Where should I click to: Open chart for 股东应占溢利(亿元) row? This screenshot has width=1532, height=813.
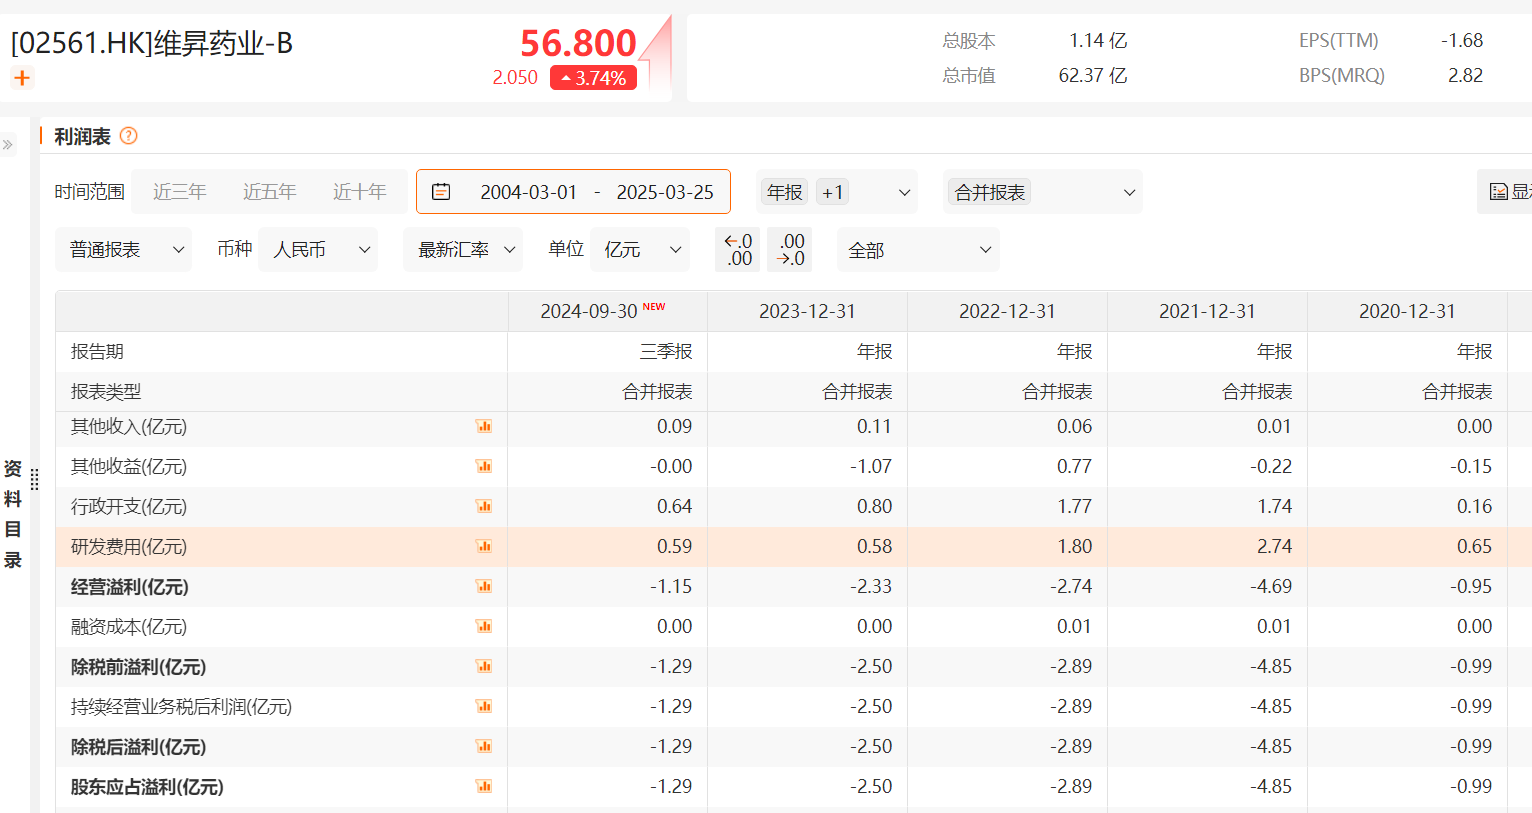click(484, 787)
